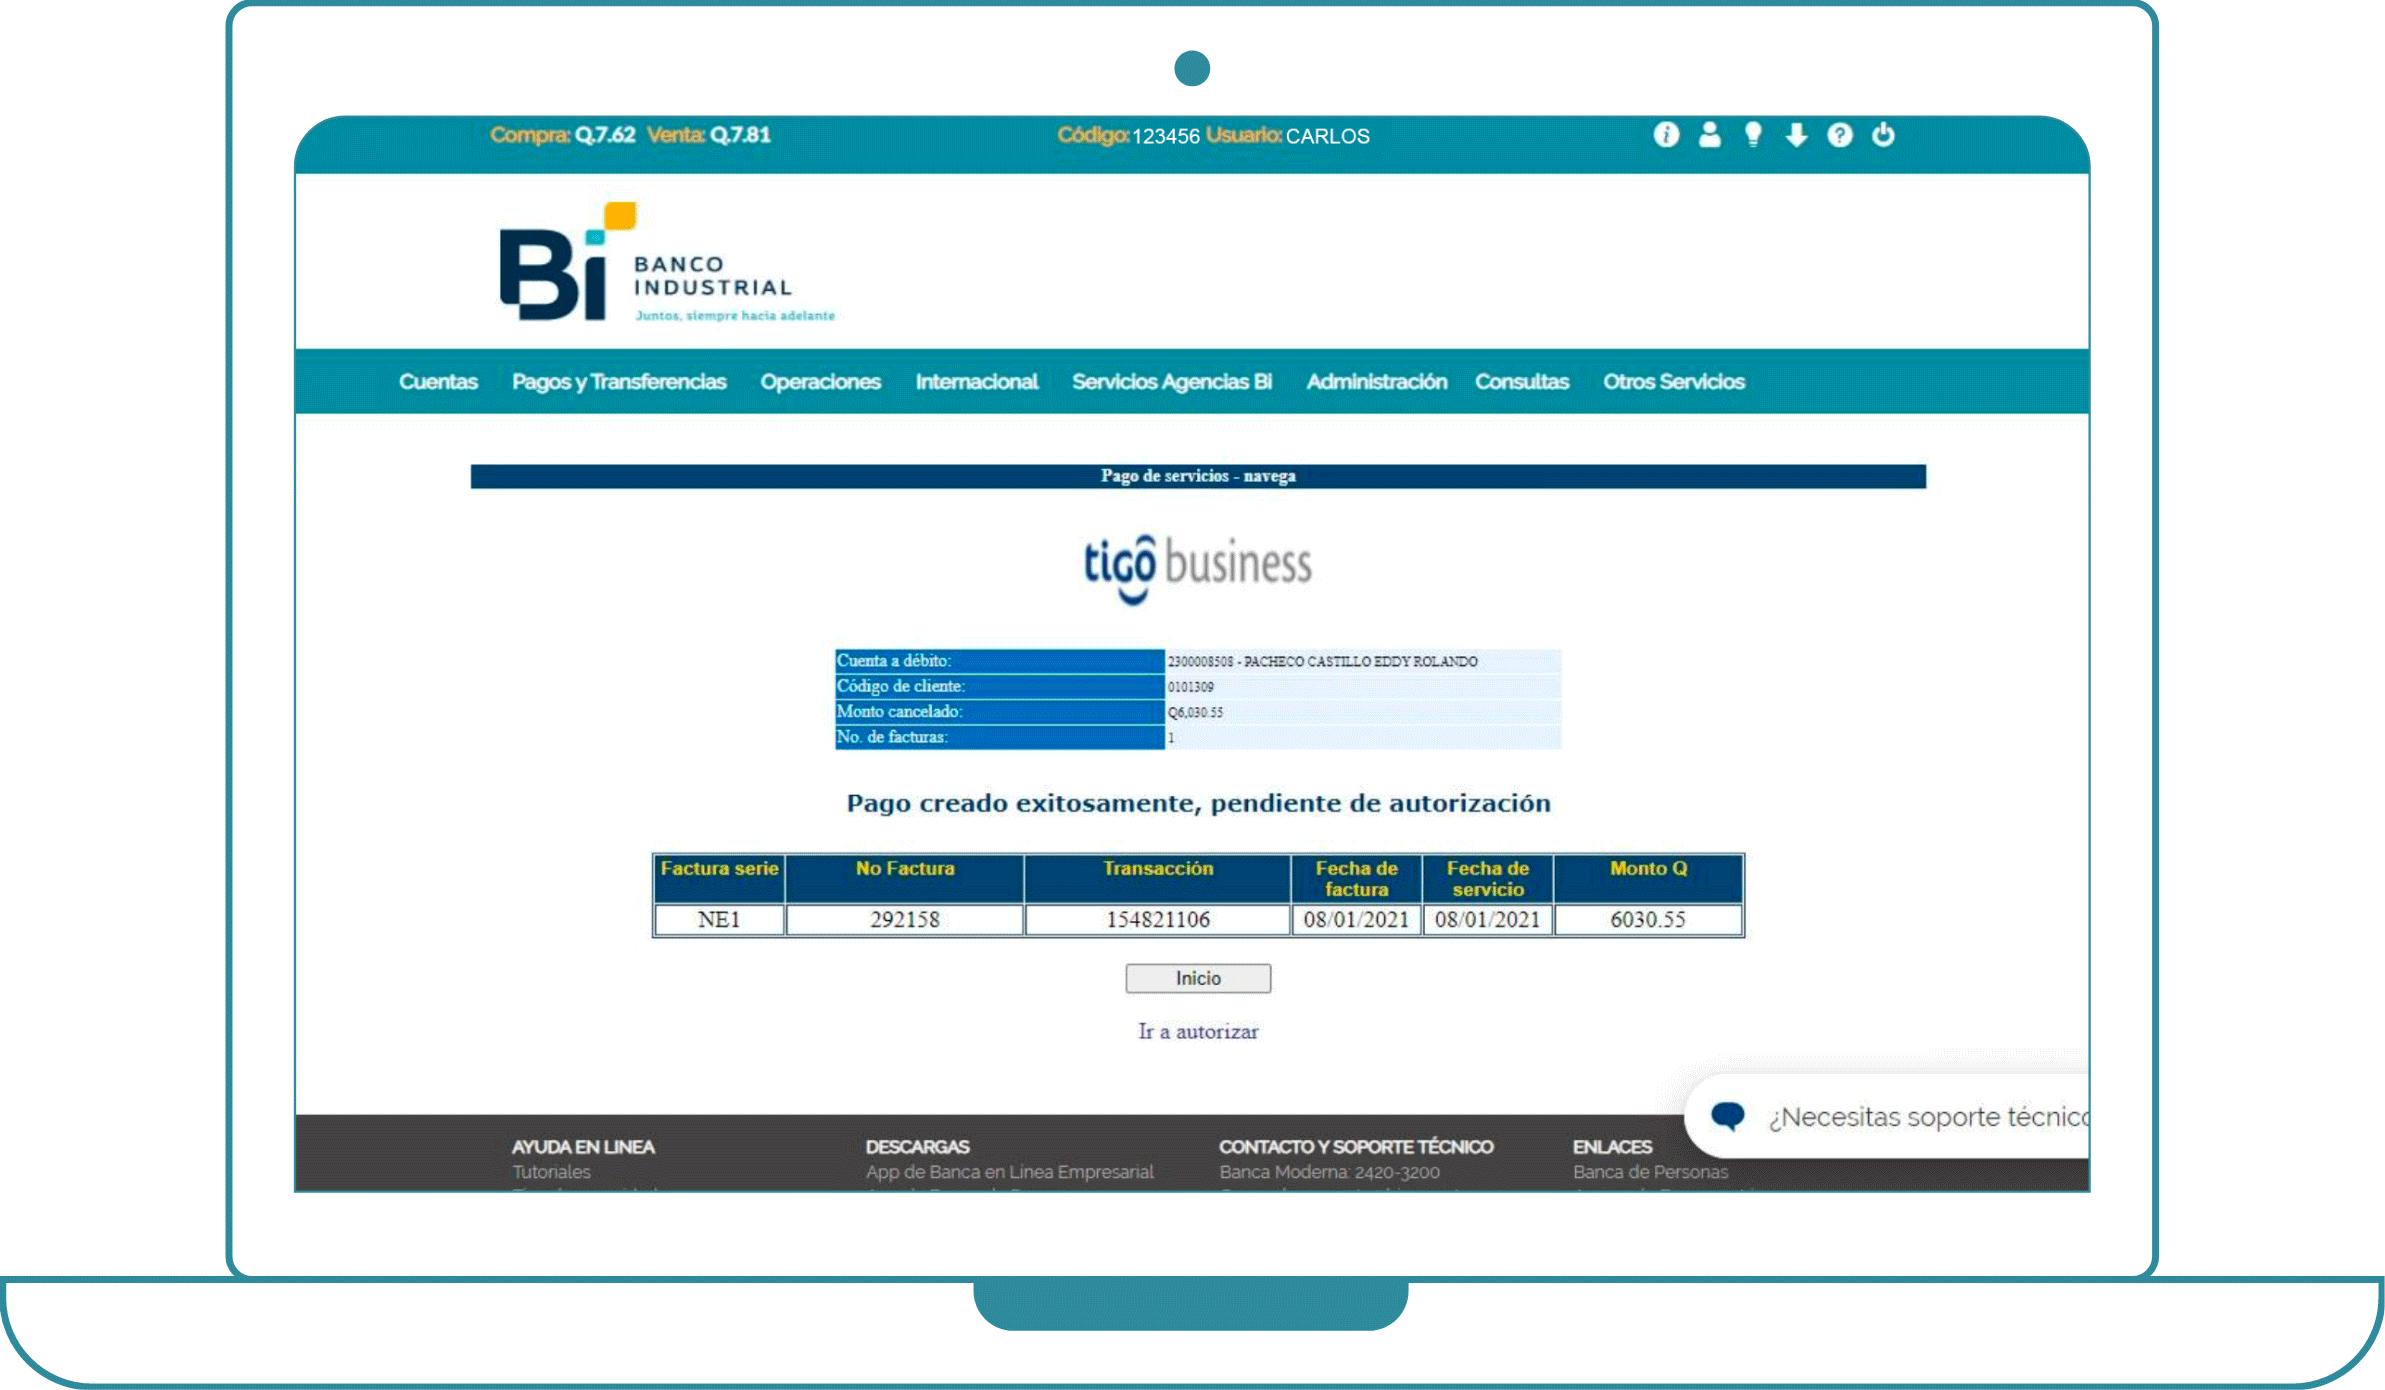
Task: Expand the Internacional menu
Action: (976, 382)
